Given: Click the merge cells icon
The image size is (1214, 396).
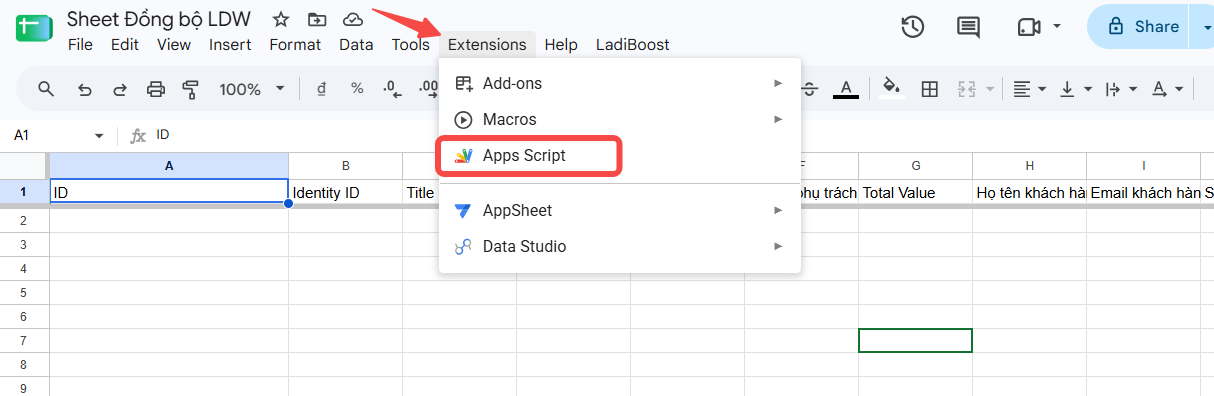Looking at the screenshot, I should tap(966, 89).
